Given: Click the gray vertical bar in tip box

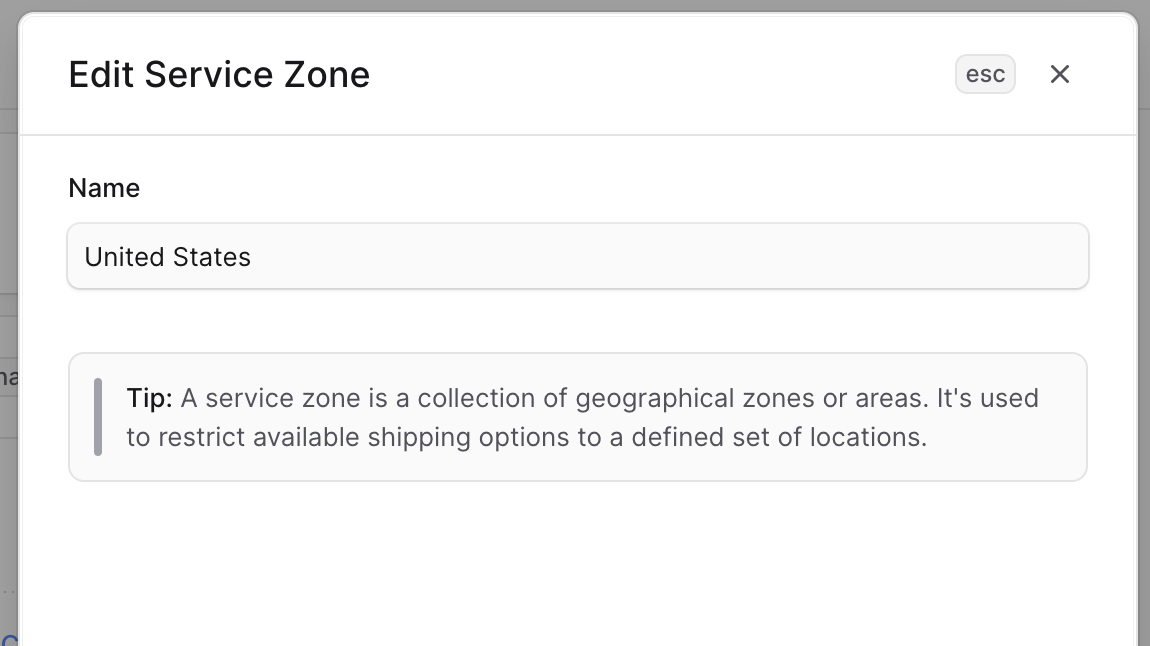Looking at the screenshot, I should click(x=98, y=417).
